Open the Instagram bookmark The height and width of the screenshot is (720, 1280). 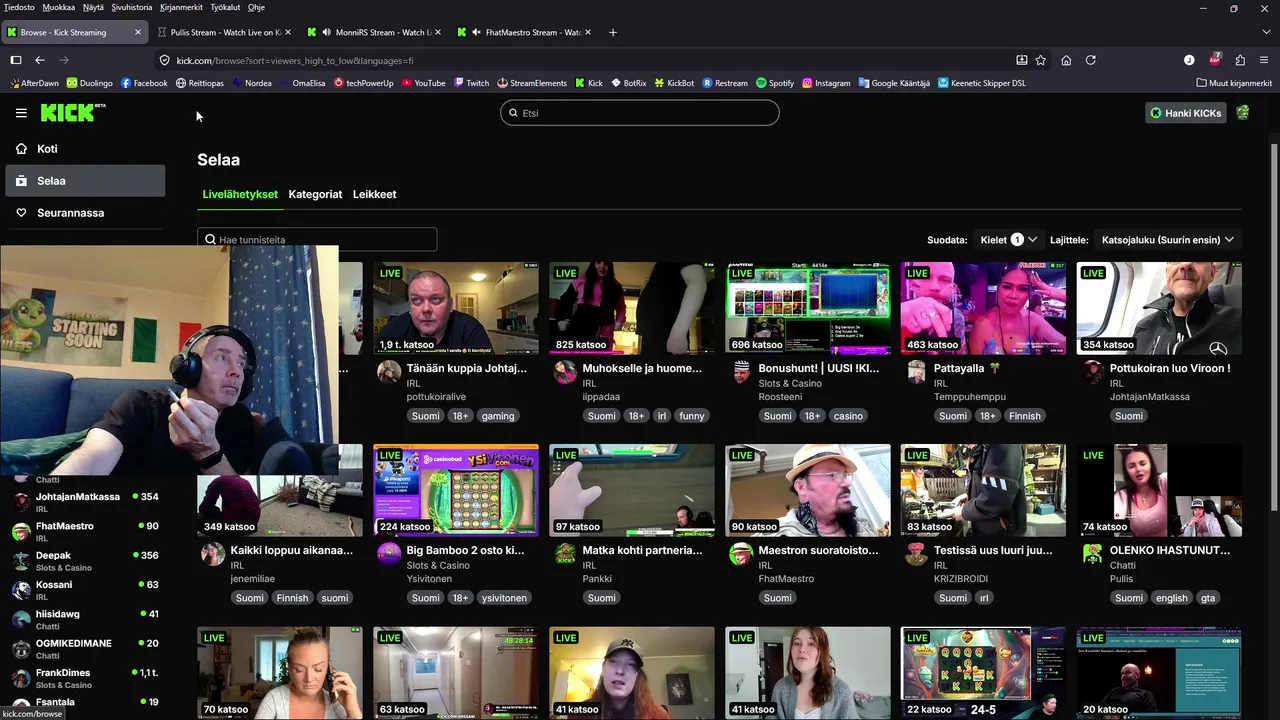(x=826, y=83)
